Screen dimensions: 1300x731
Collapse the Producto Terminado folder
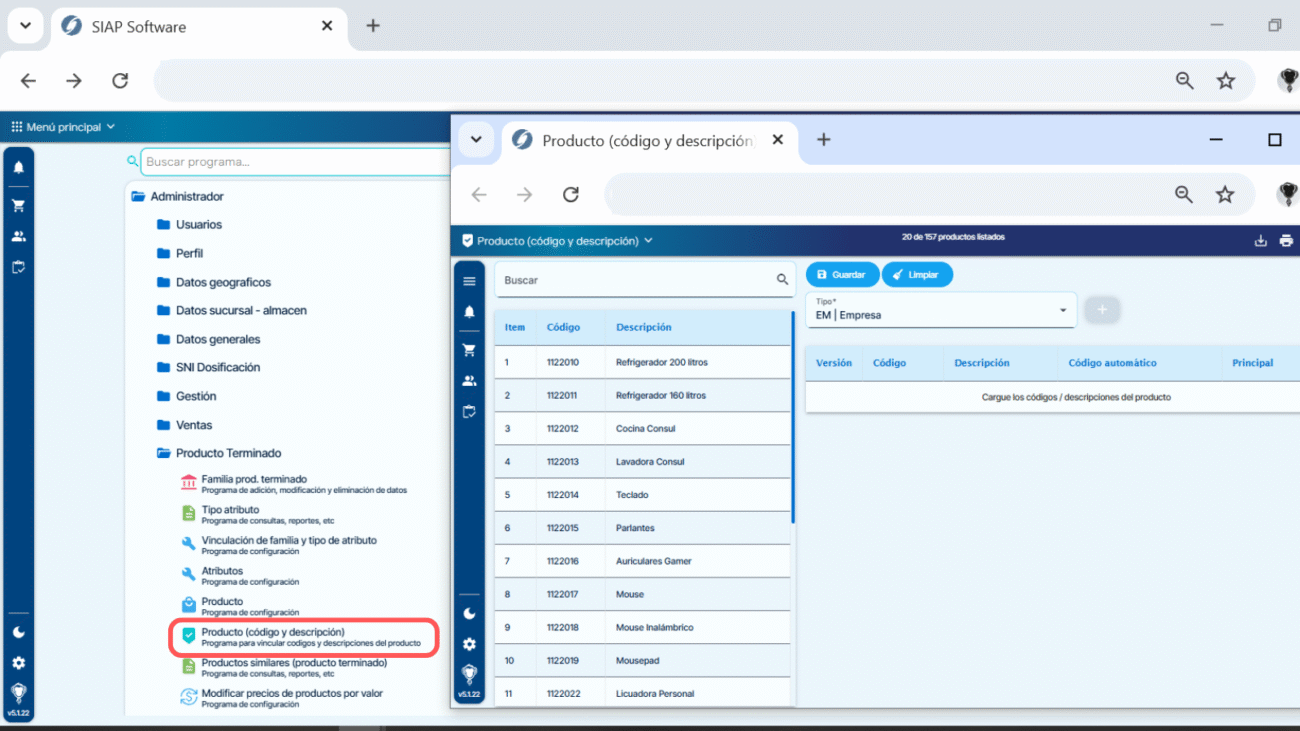point(228,453)
